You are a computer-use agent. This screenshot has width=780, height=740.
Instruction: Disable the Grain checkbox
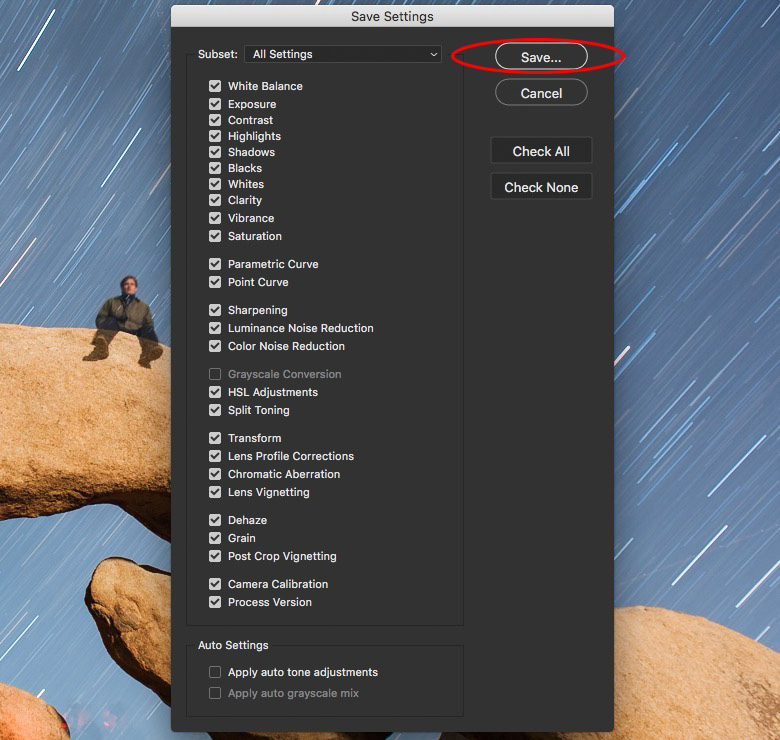point(215,538)
